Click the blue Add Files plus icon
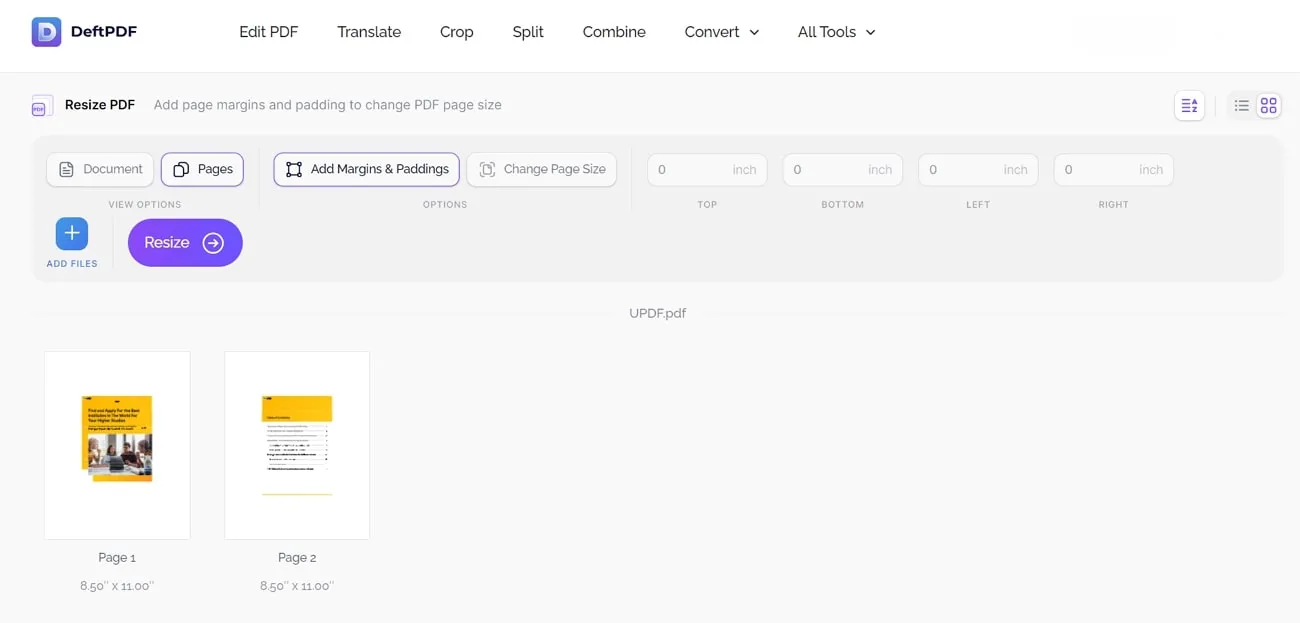 coord(72,234)
